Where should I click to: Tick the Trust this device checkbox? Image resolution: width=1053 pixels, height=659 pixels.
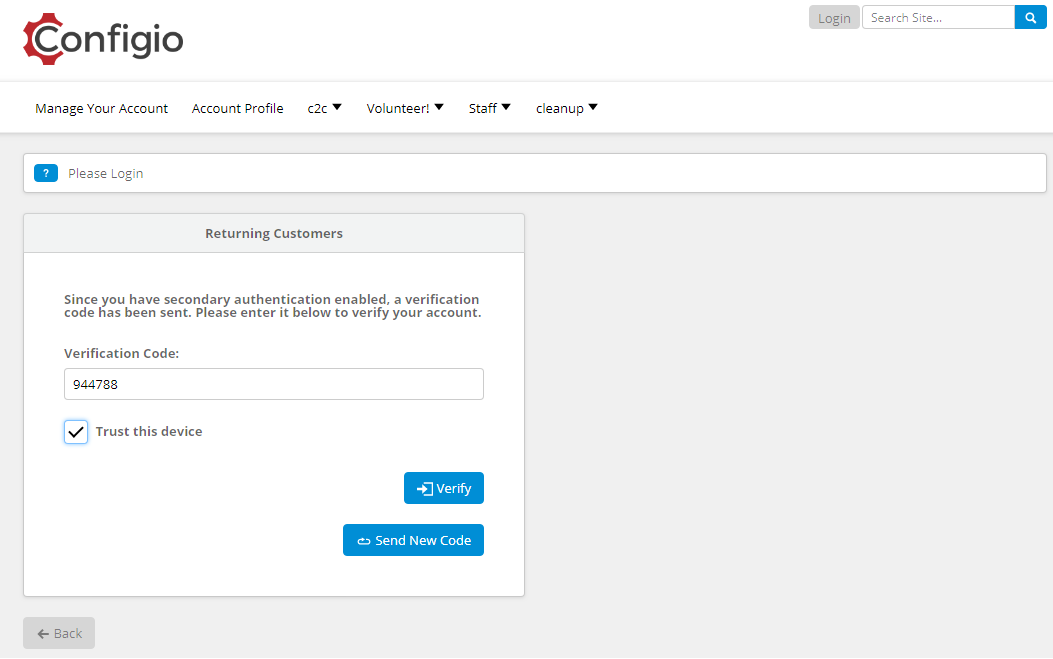coord(76,432)
